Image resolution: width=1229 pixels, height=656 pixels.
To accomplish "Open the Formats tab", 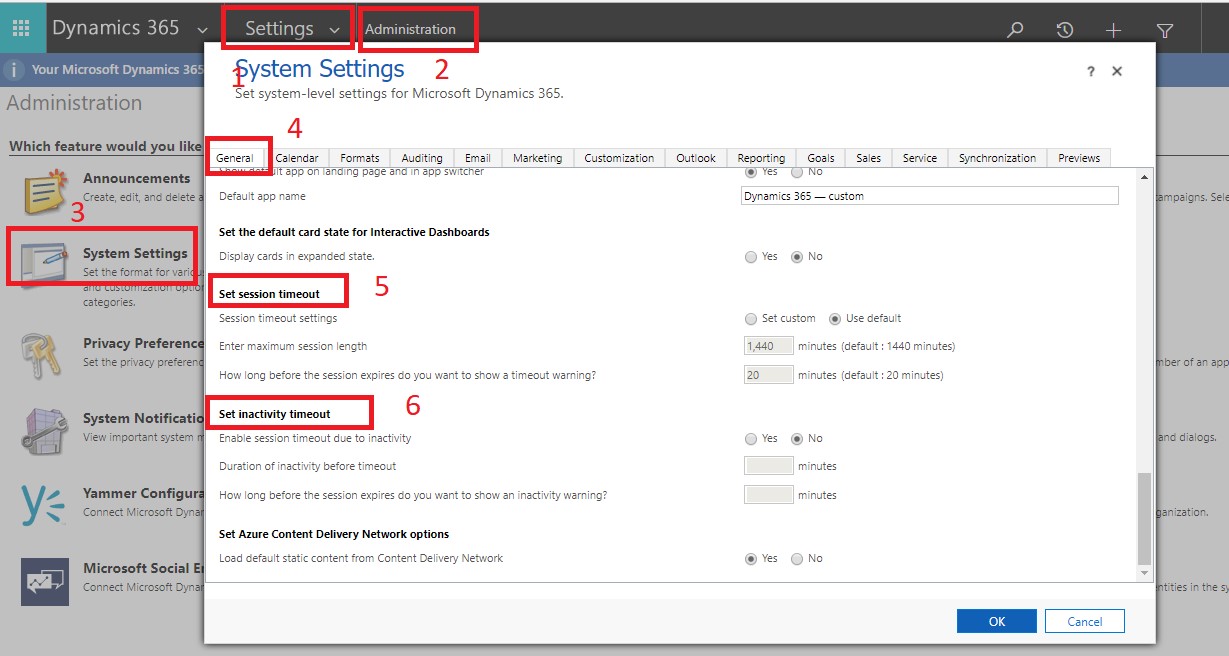I will coord(360,158).
